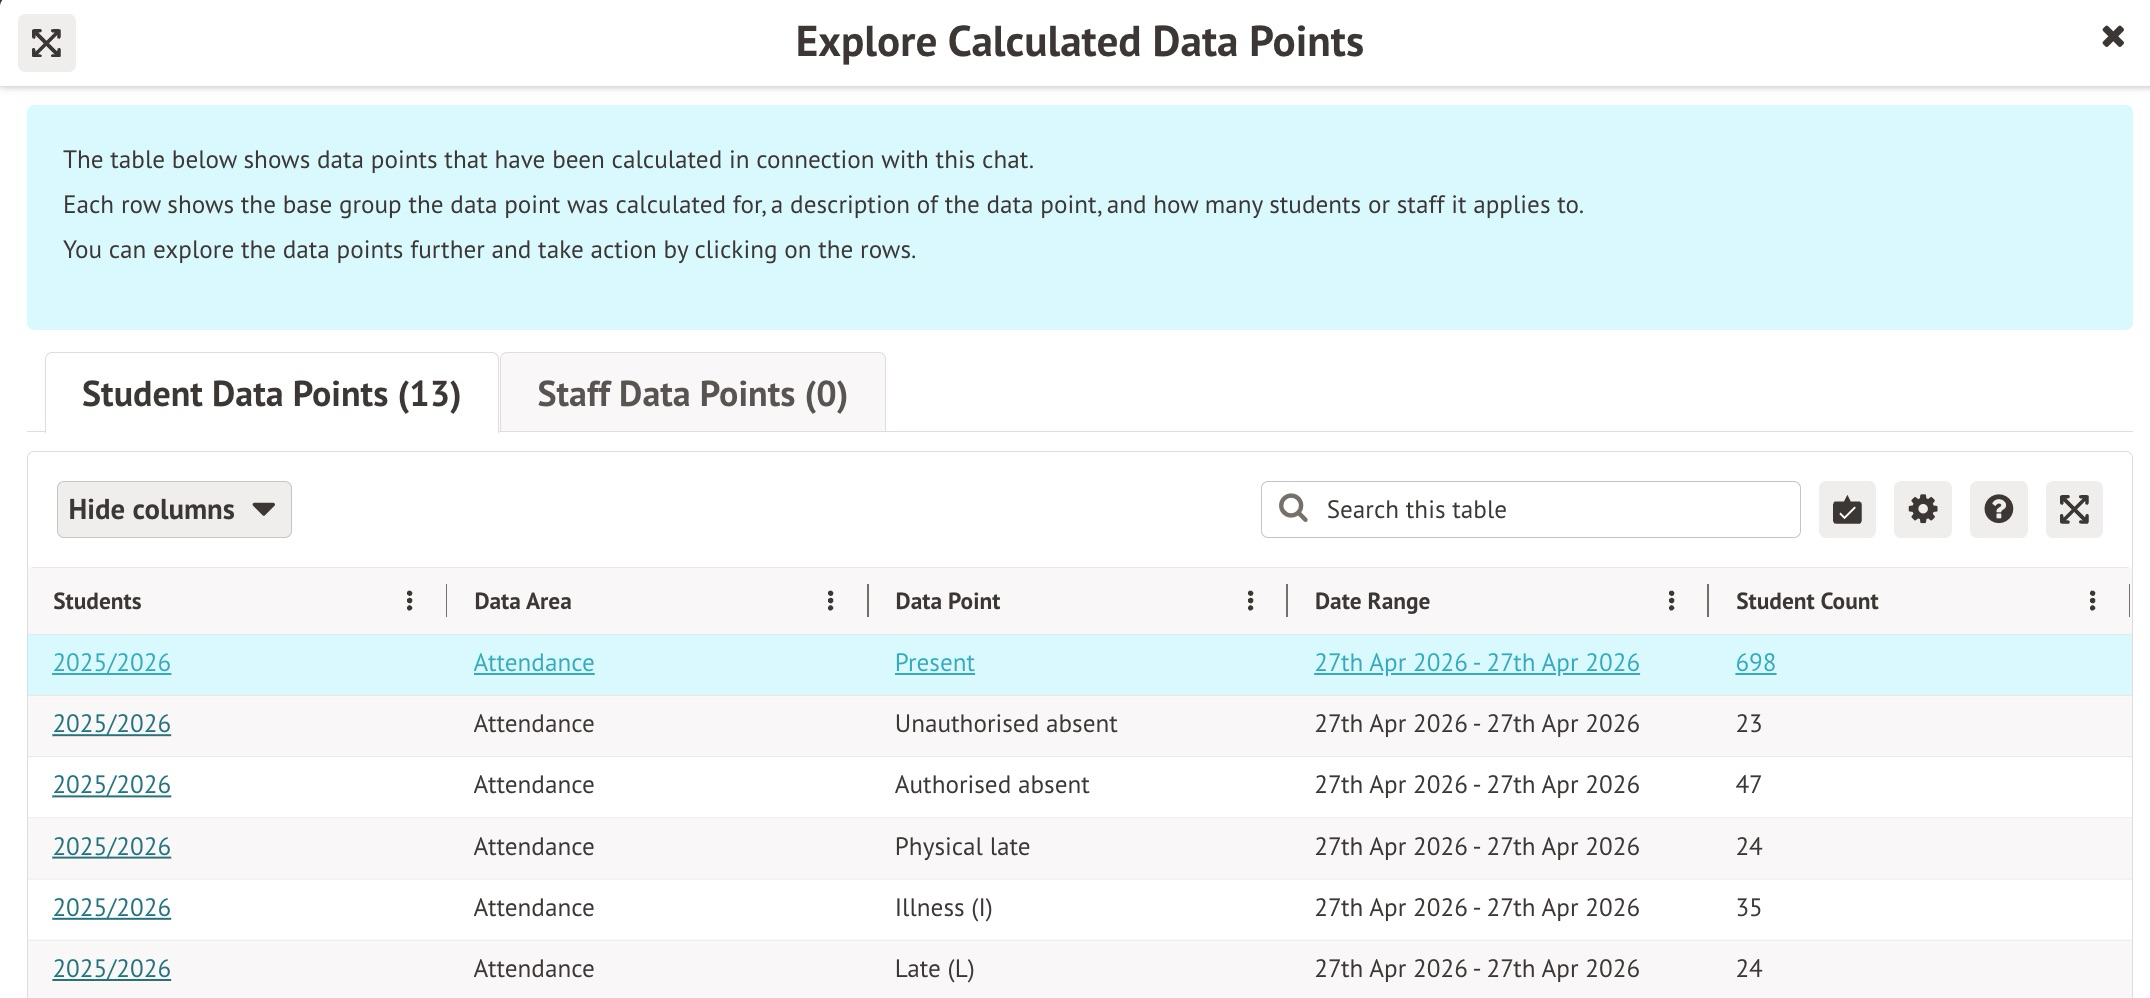Viewport: 2150px width, 998px height.
Task: Click the expand icon in the modal header
Action: pyautogui.click(x=46, y=43)
